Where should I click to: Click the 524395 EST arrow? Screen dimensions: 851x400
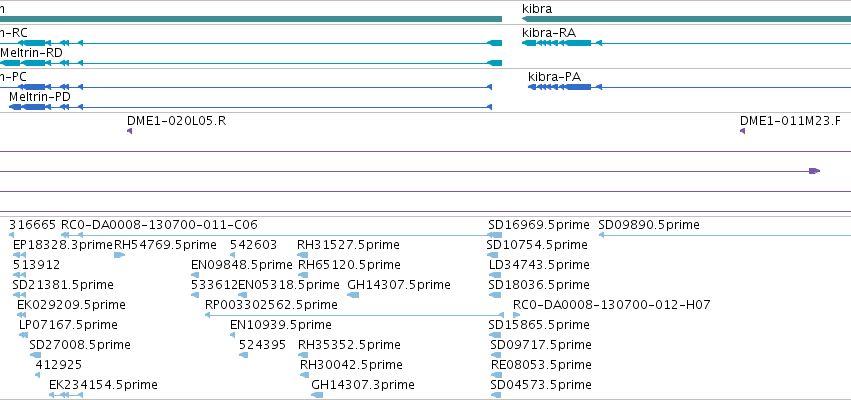pos(243,355)
